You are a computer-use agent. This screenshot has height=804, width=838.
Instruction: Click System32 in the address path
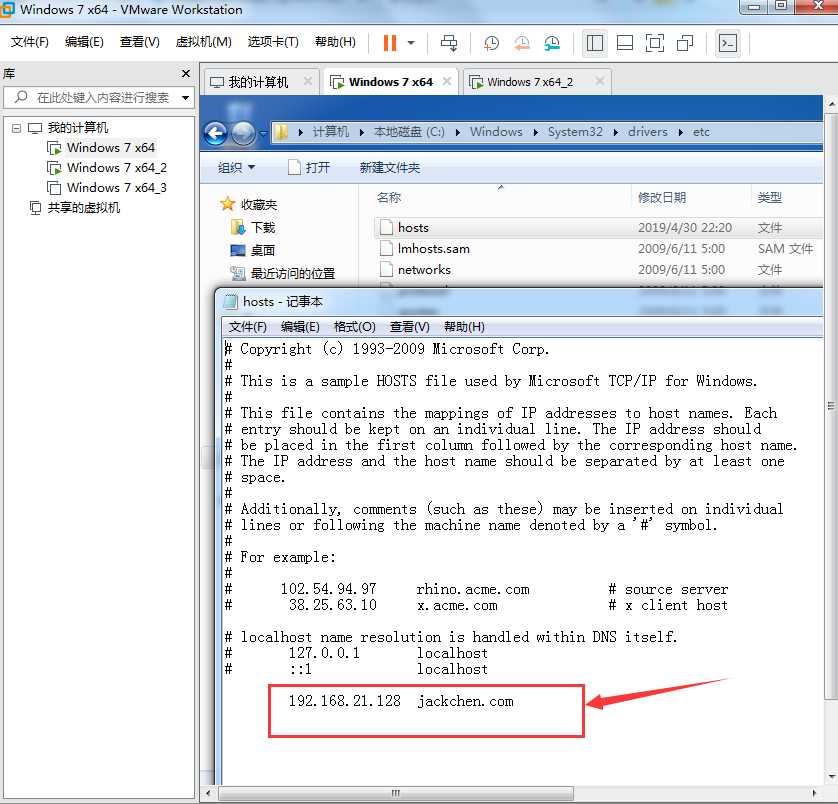point(575,132)
